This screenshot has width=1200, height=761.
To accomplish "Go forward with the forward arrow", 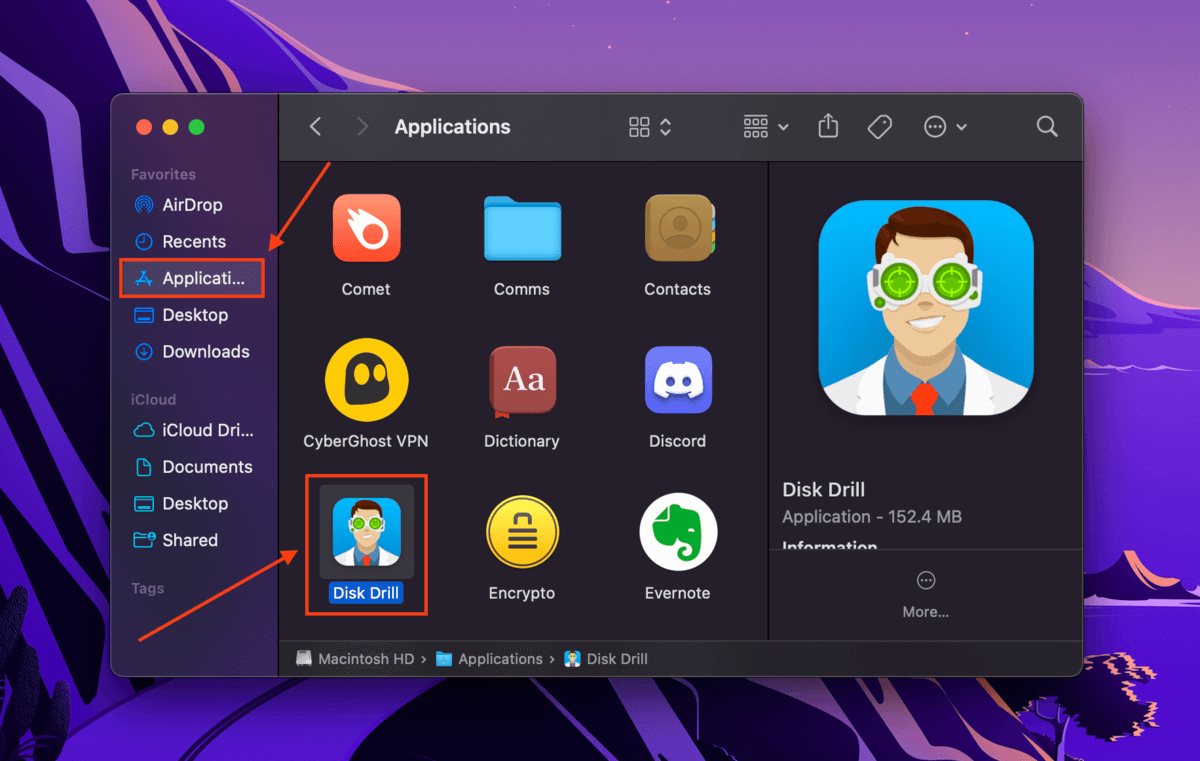I will 363,127.
